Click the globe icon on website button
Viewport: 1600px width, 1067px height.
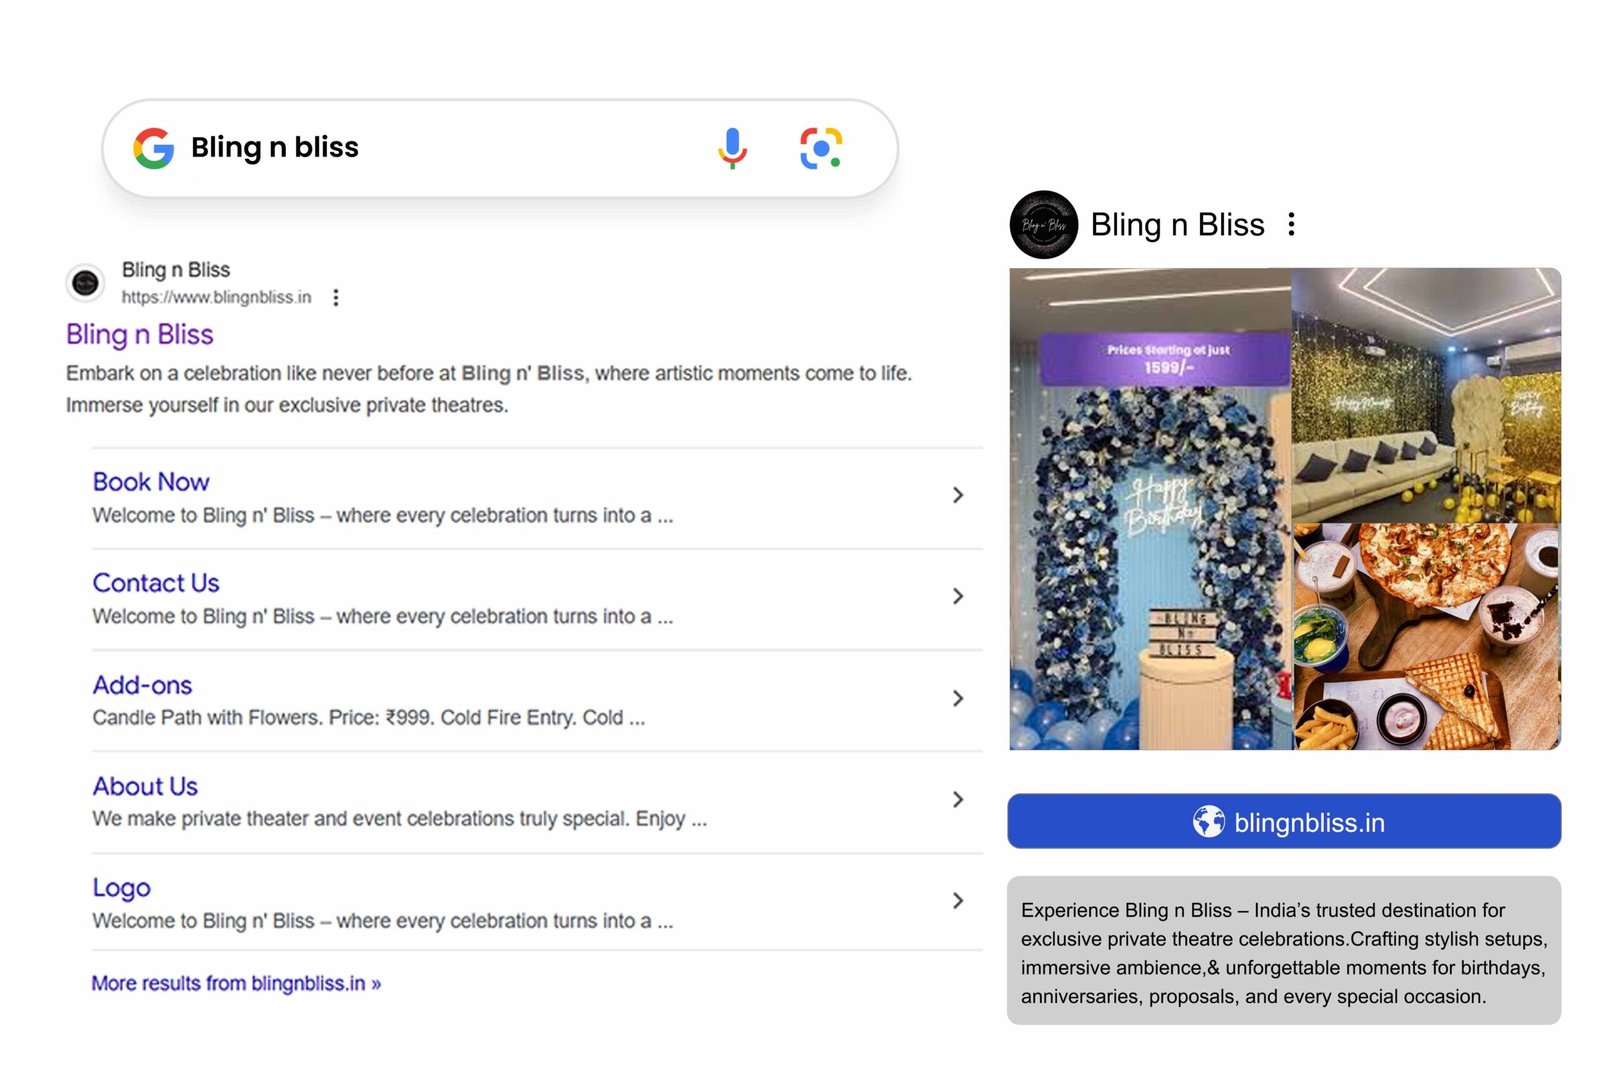tap(1208, 822)
